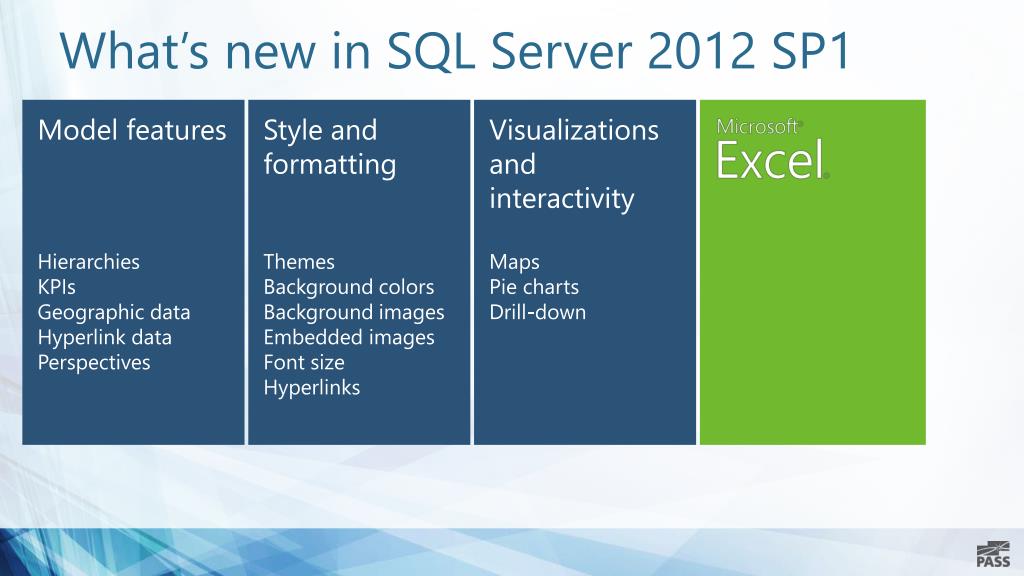
Task: Select the 'KPIs' item
Action: click(57, 287)
